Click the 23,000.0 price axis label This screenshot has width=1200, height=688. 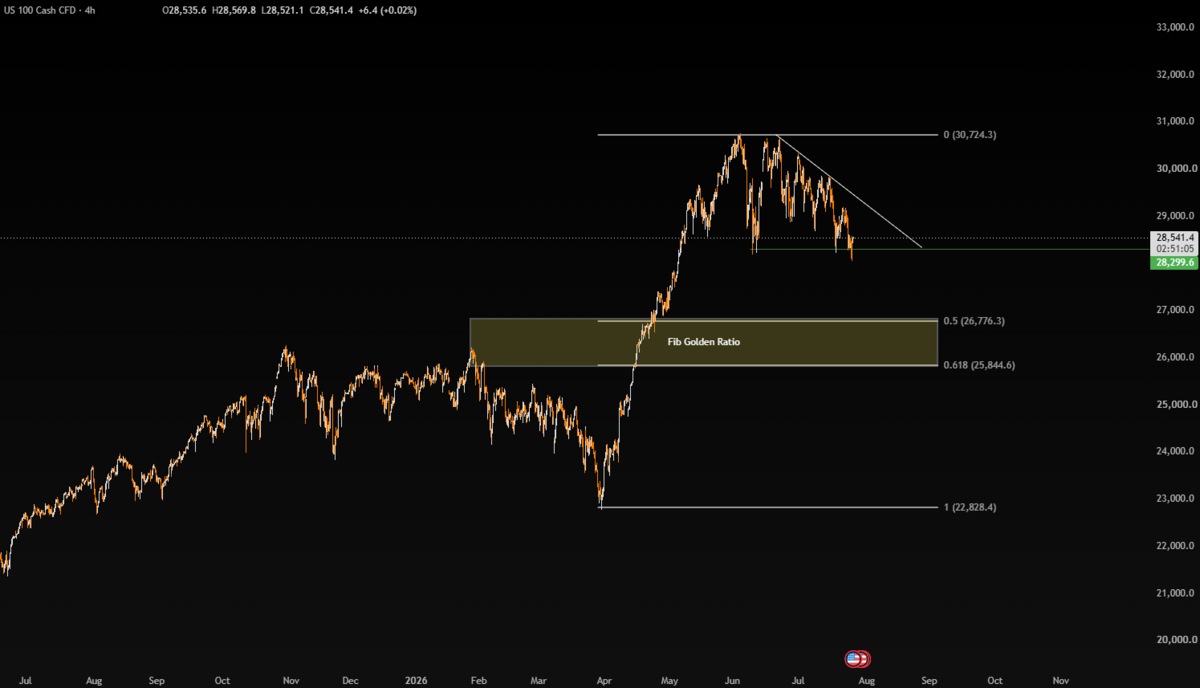tap(1175, 498)
